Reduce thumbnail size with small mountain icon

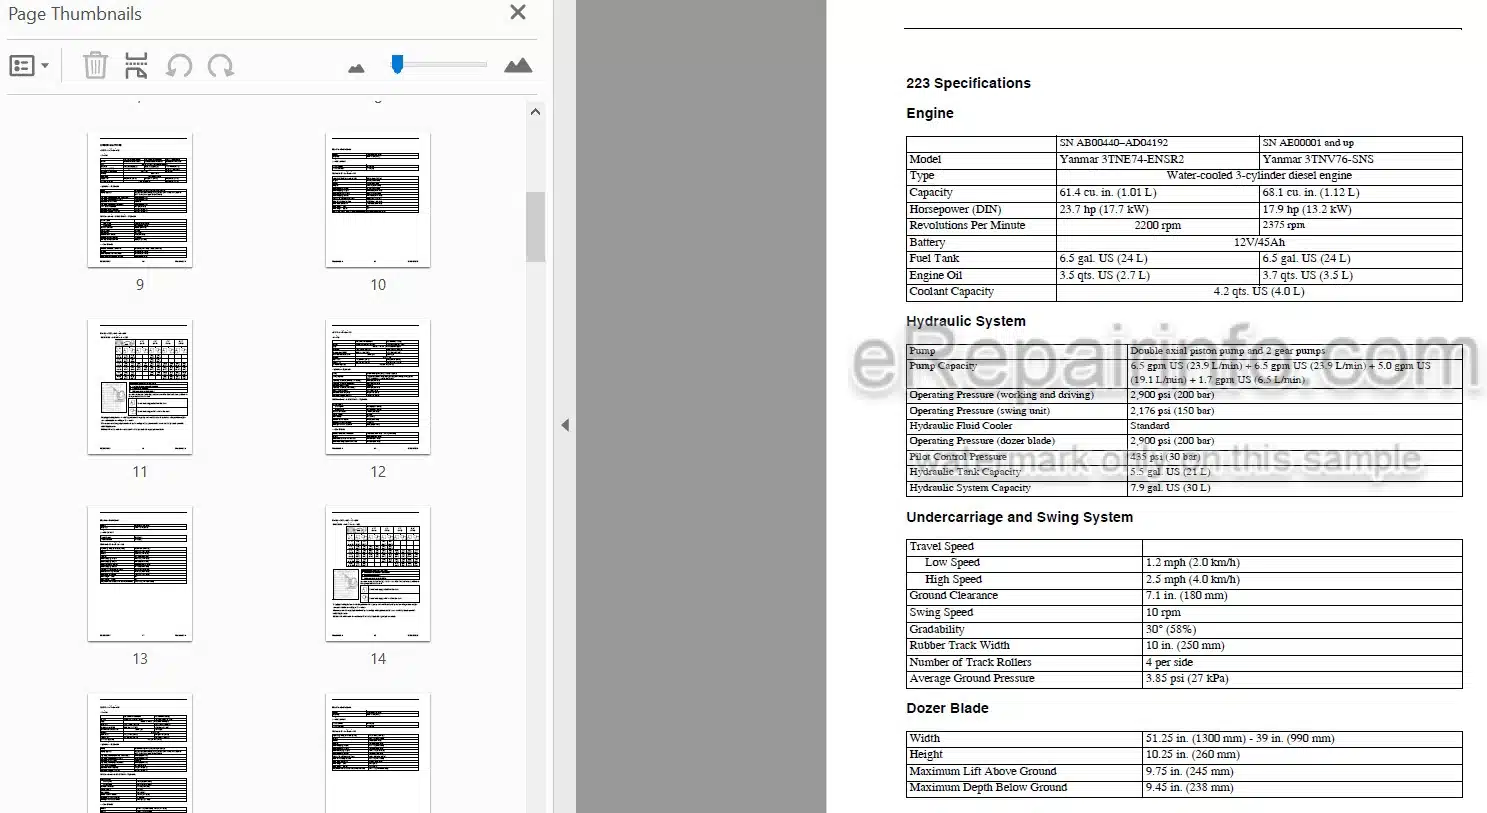coord(356,68)
